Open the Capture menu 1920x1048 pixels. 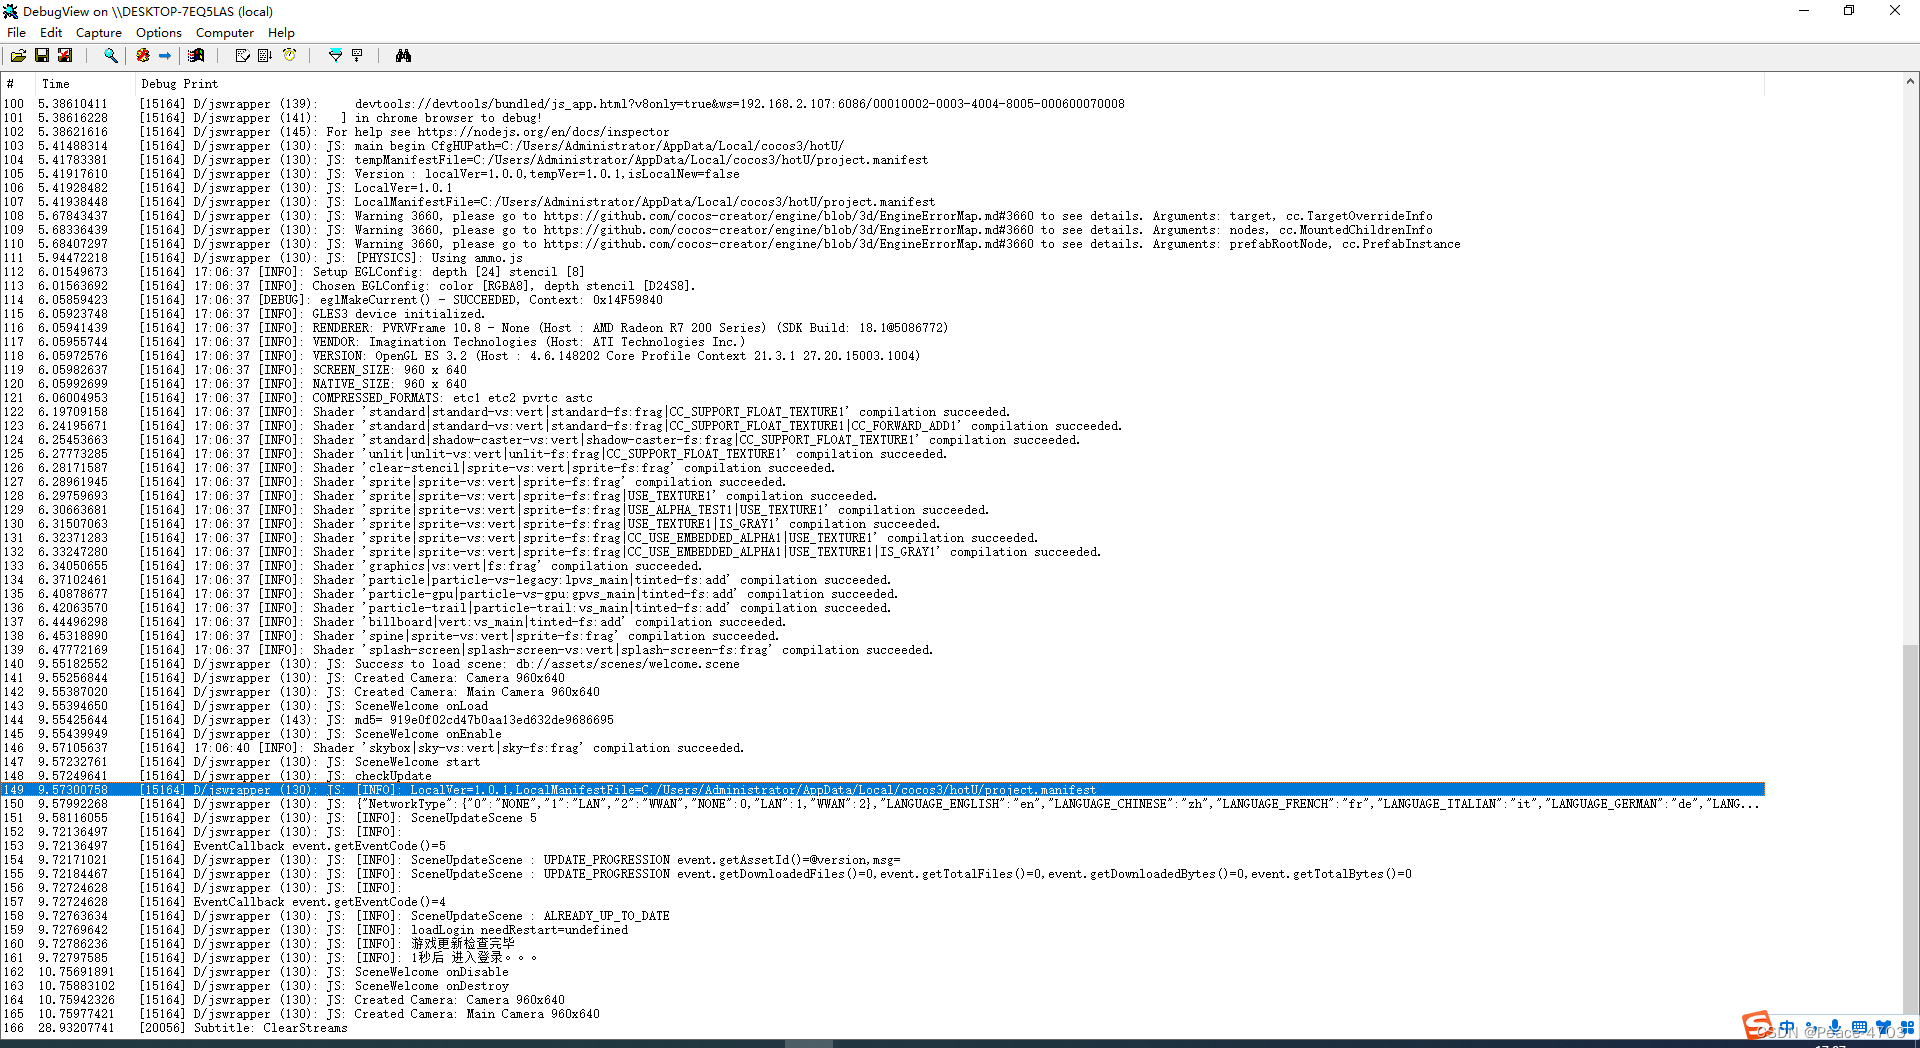pyautogui.click(x=98, y=32)
